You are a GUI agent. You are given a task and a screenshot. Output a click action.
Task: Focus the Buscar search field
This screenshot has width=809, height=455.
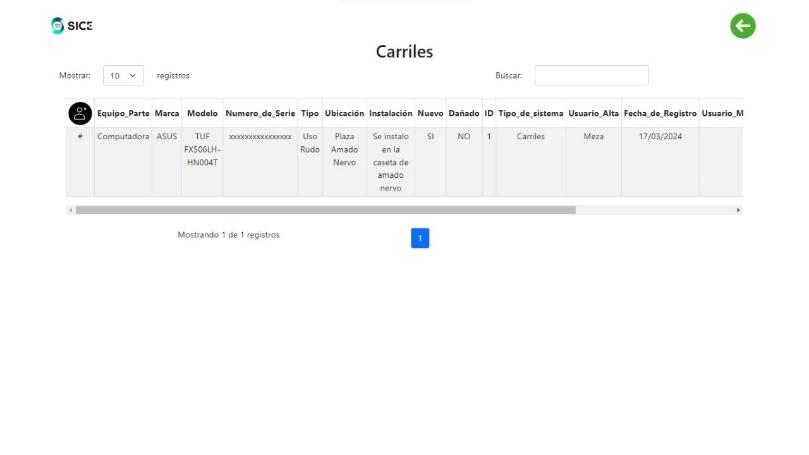click(x=591, y=75)
